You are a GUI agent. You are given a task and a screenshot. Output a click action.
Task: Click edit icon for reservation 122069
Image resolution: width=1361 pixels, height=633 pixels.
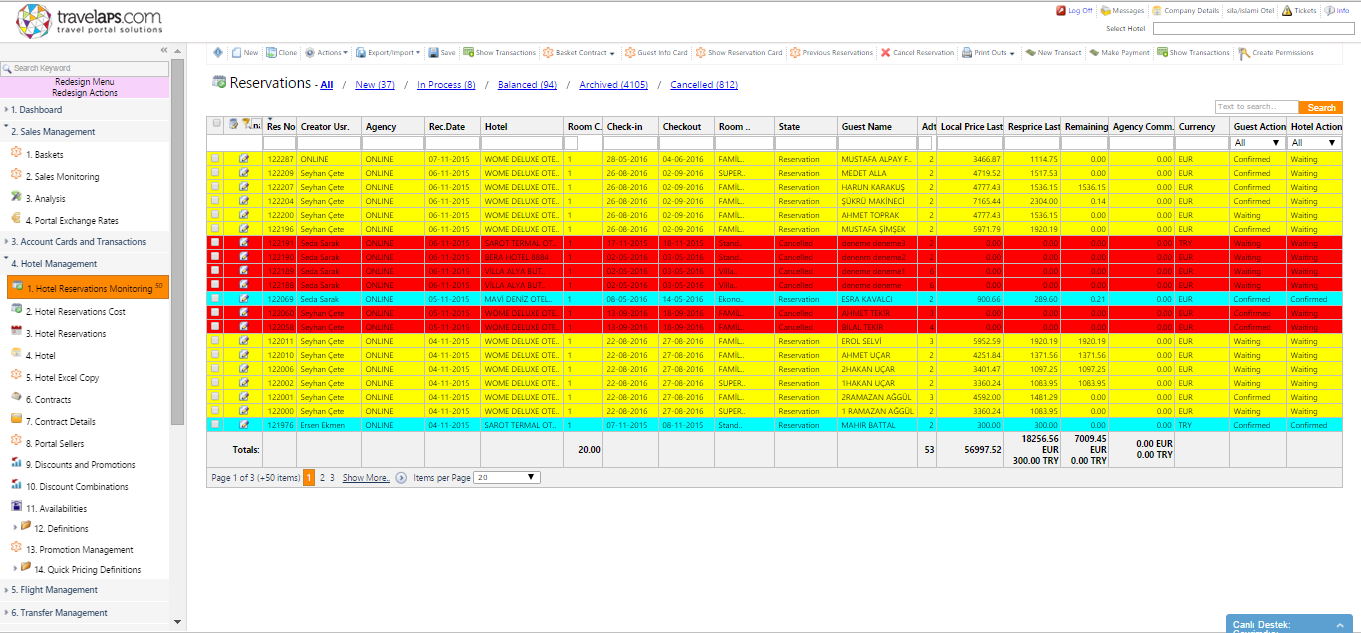244,299
